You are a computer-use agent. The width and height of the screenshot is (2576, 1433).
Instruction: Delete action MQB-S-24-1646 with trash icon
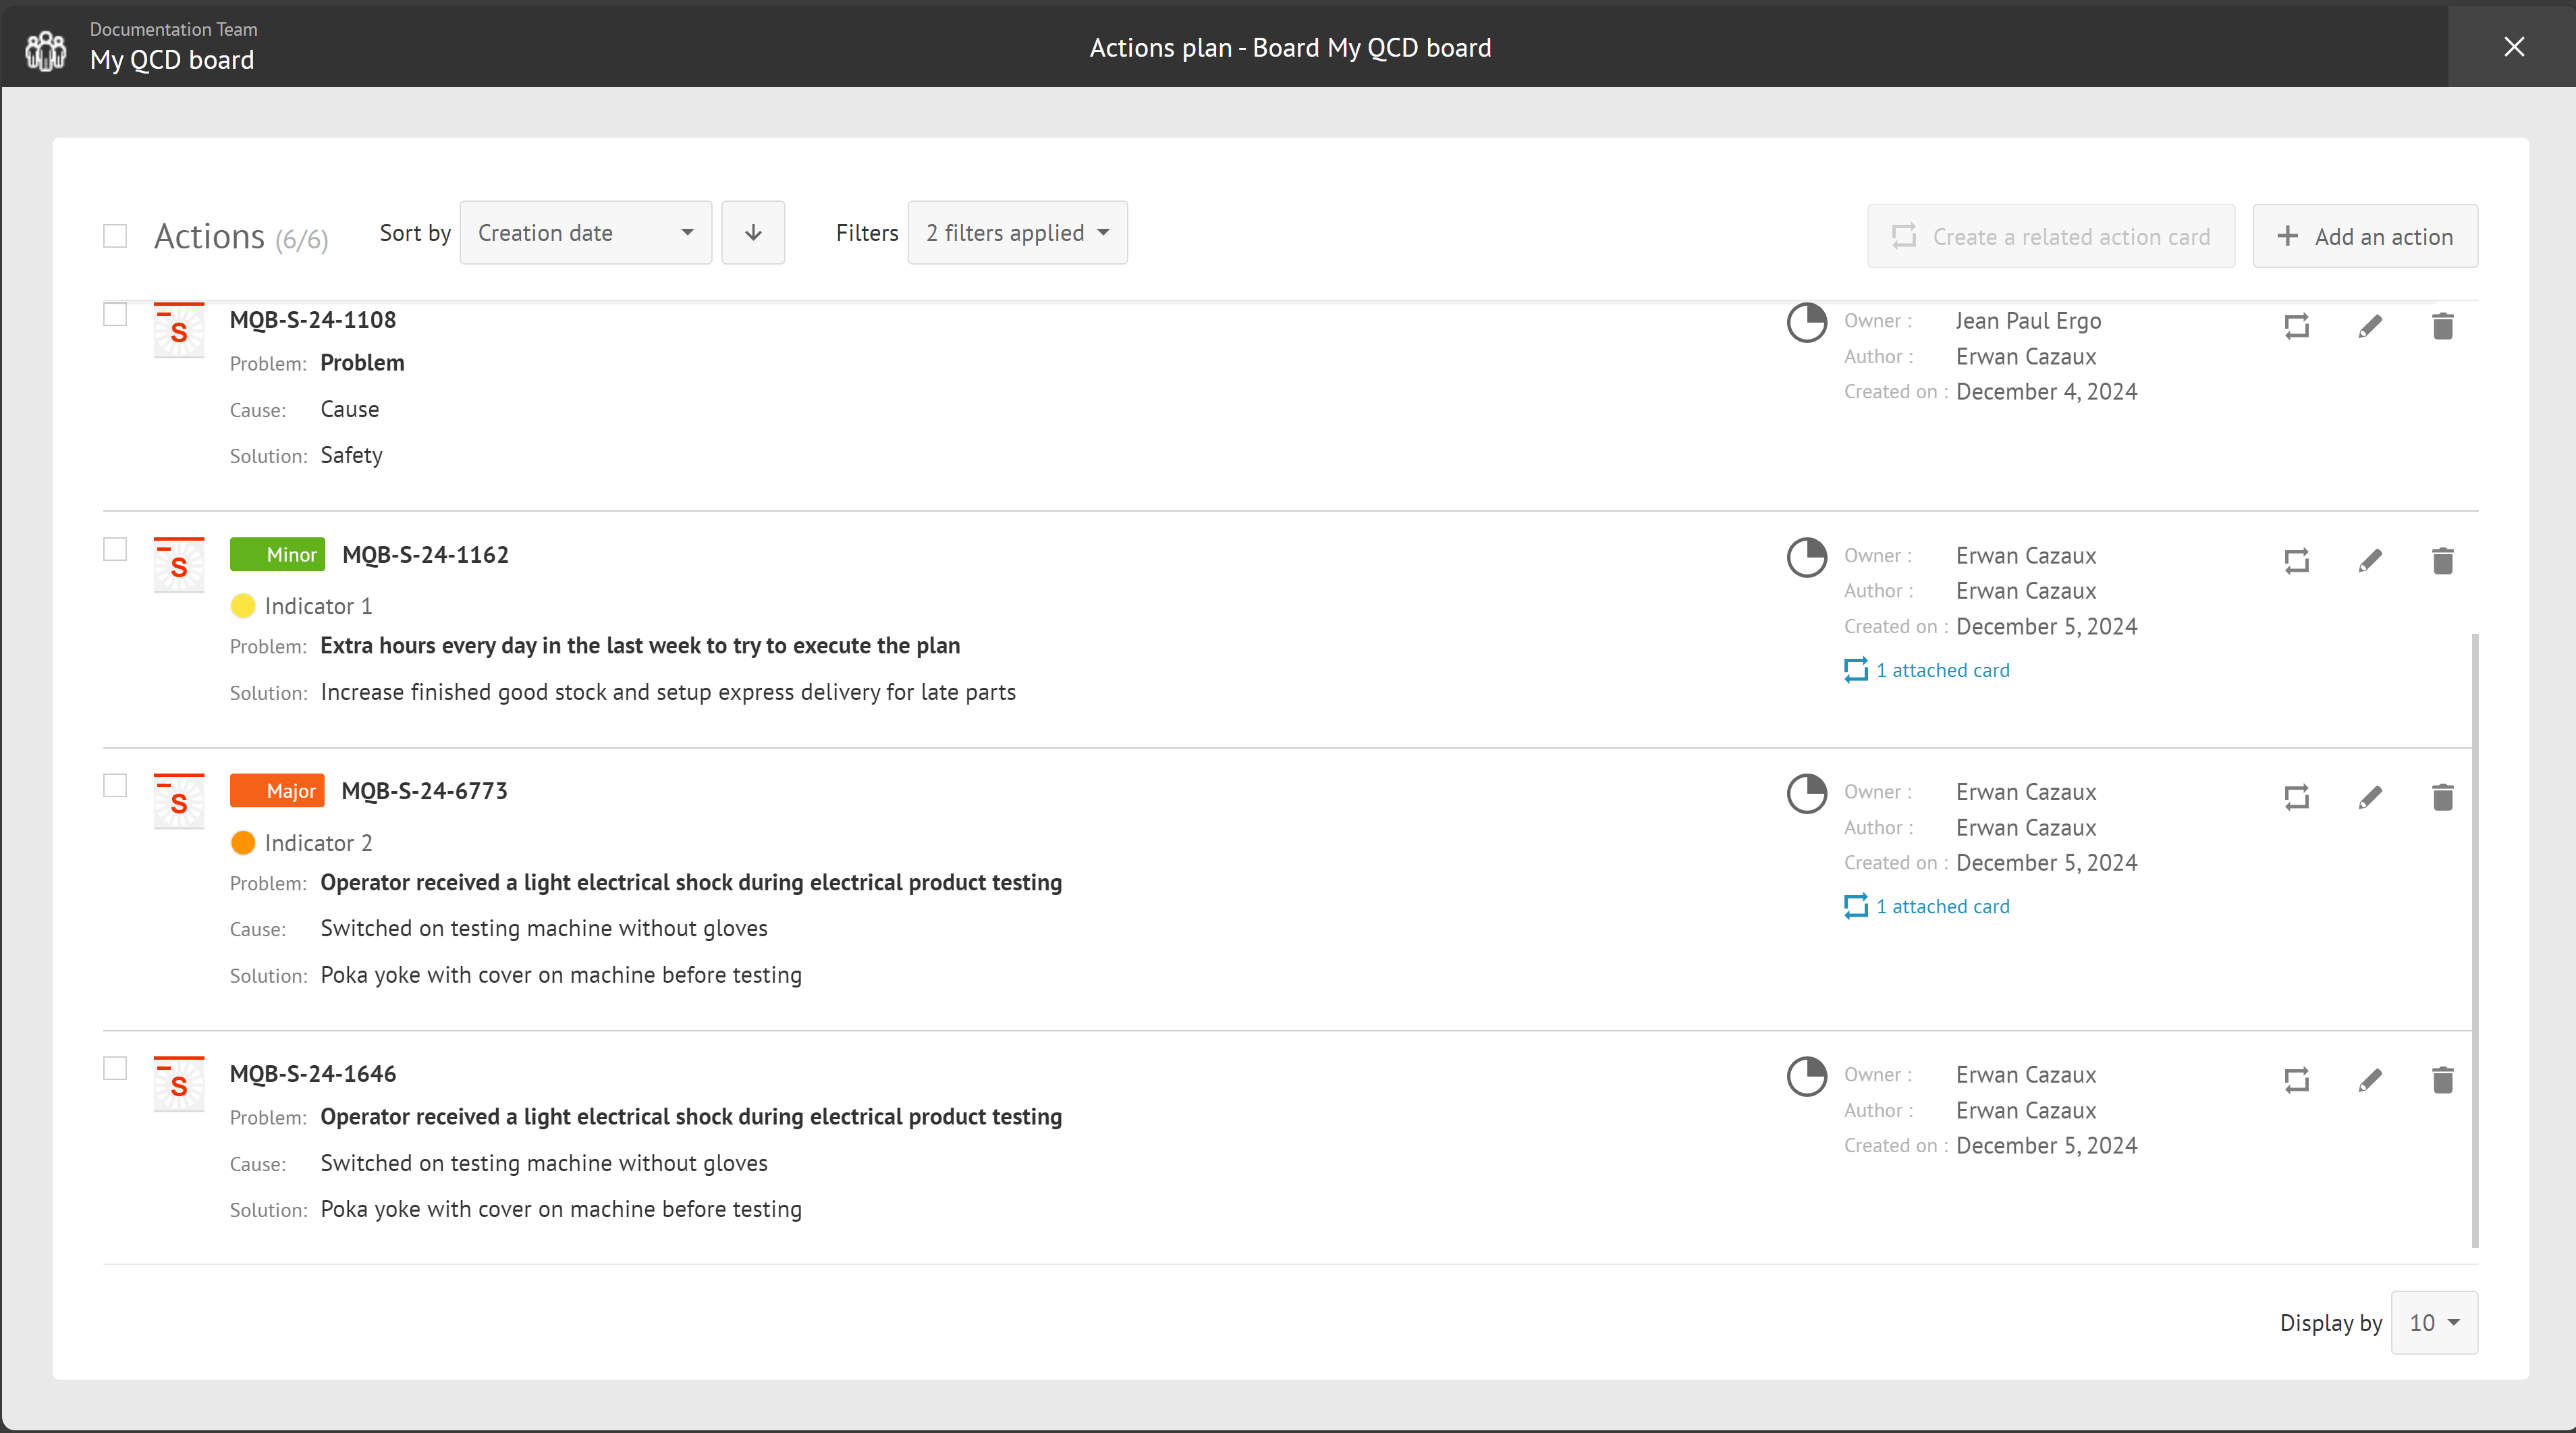pos(2443,1080)
